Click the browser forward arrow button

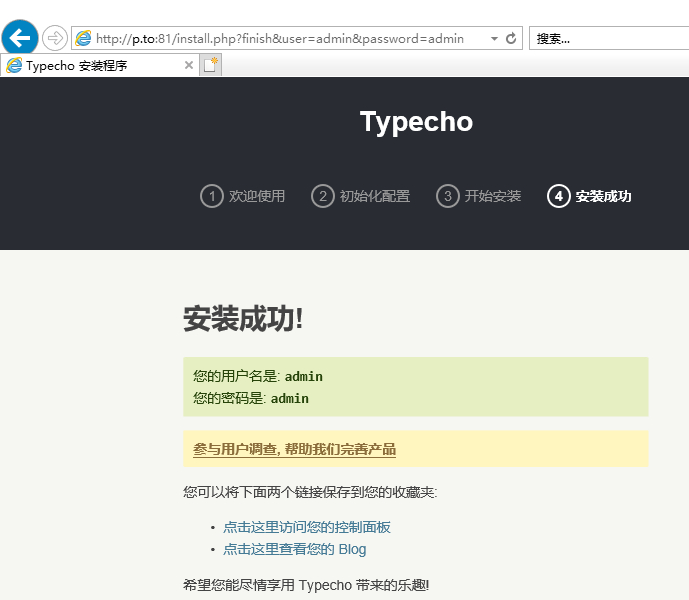[x=54, y=38]
